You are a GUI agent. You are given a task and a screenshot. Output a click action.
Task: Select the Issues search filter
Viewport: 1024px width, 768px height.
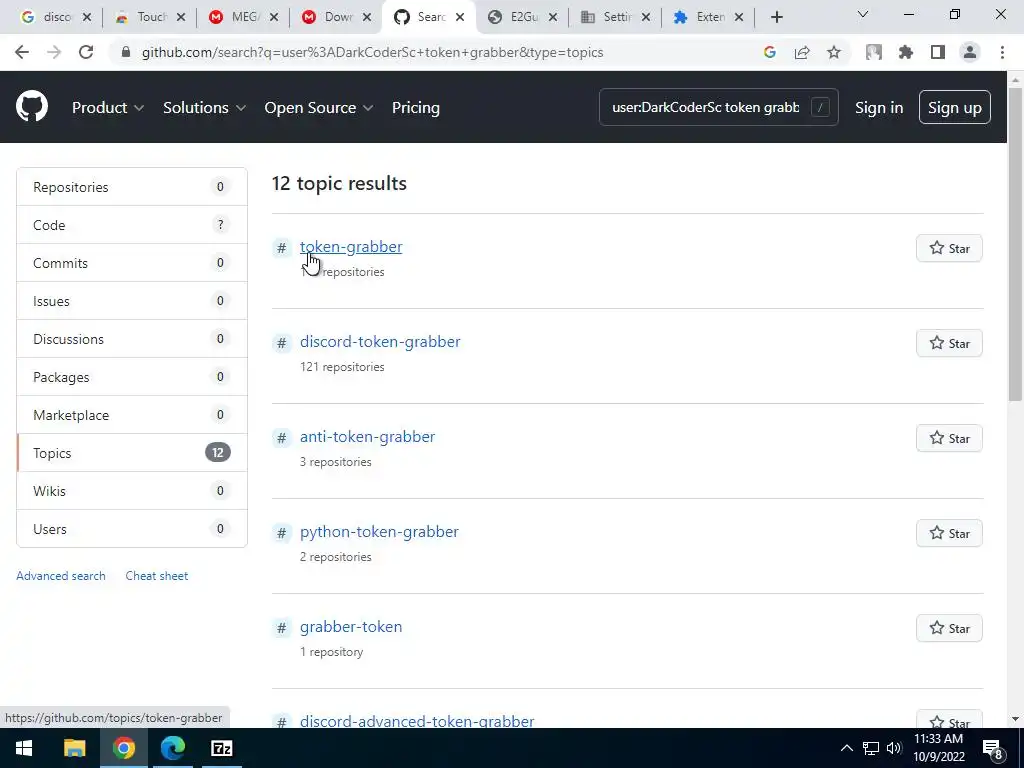click(x=132, y=300)
